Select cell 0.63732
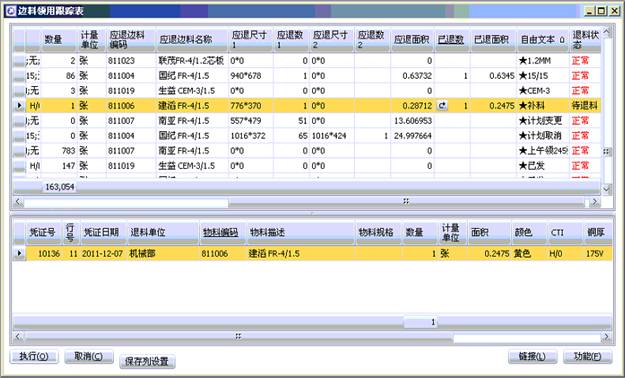 pyautogui.click(x=412, y=76)
